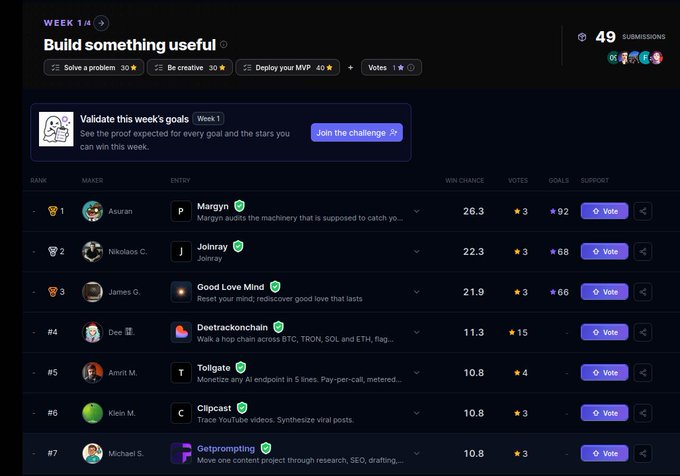Share the Tollgate entry

(x=643, y=372)
